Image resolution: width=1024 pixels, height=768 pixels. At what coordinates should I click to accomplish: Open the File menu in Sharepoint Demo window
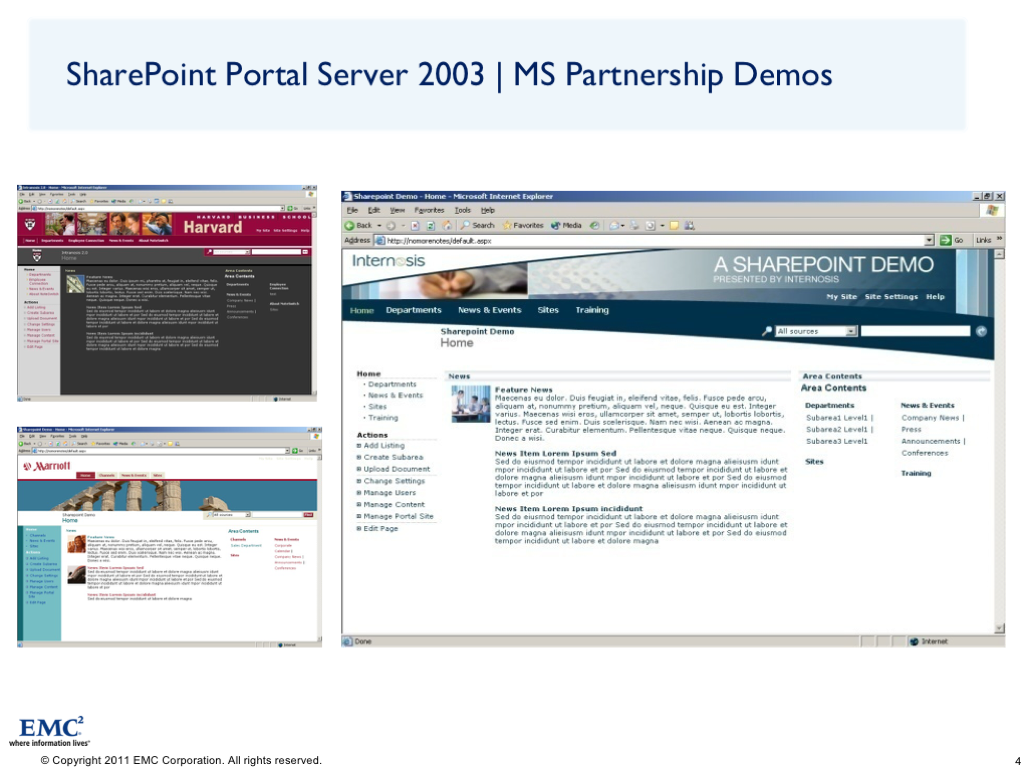[x=352, y=210]
